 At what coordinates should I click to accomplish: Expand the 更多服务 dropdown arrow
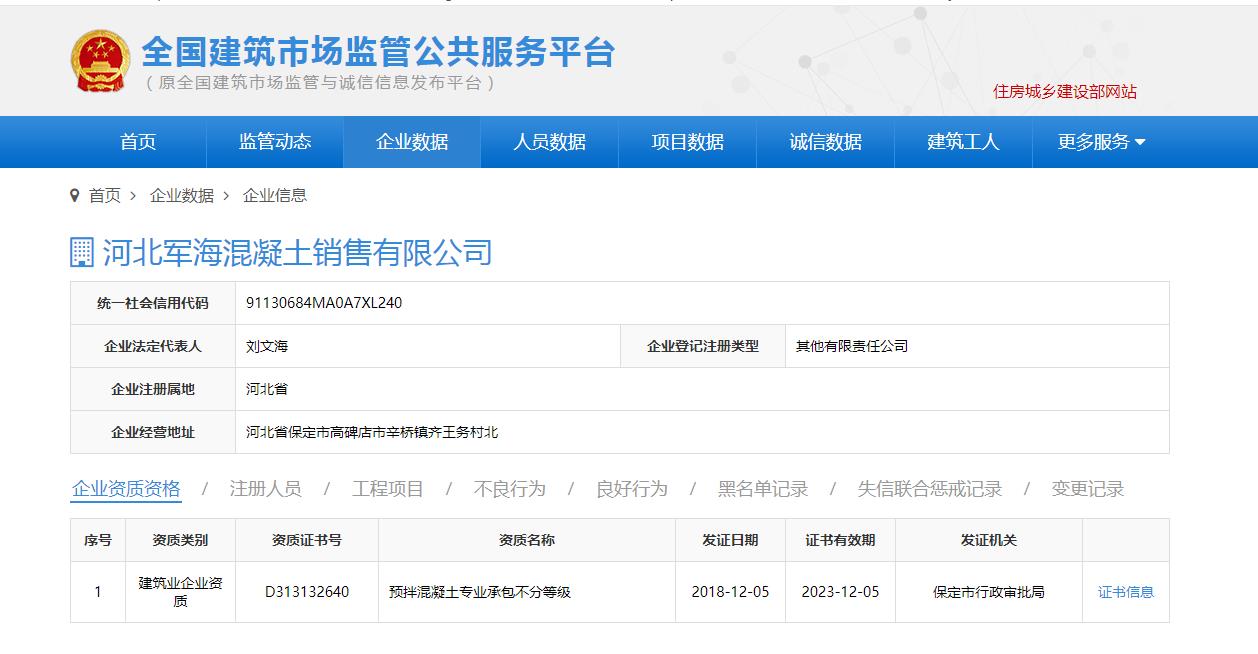1140,142
